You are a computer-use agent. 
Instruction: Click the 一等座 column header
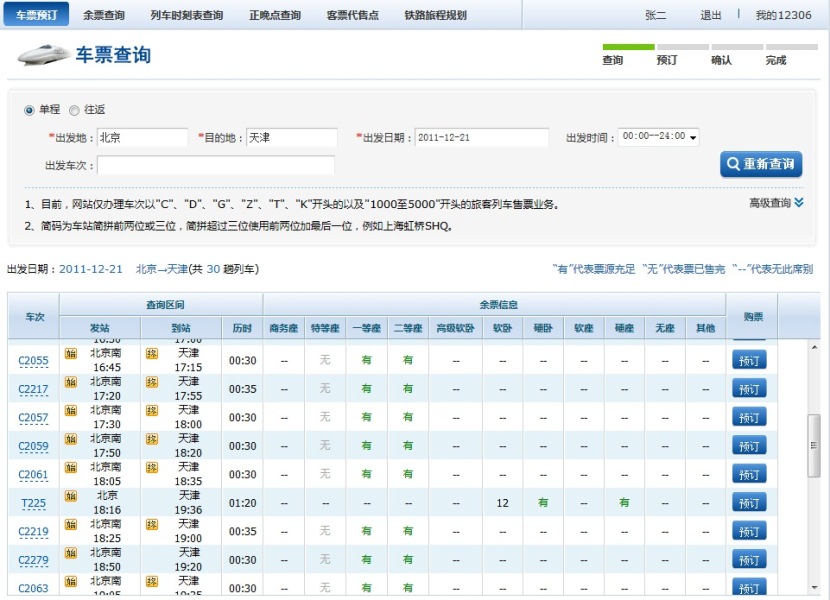367,328
